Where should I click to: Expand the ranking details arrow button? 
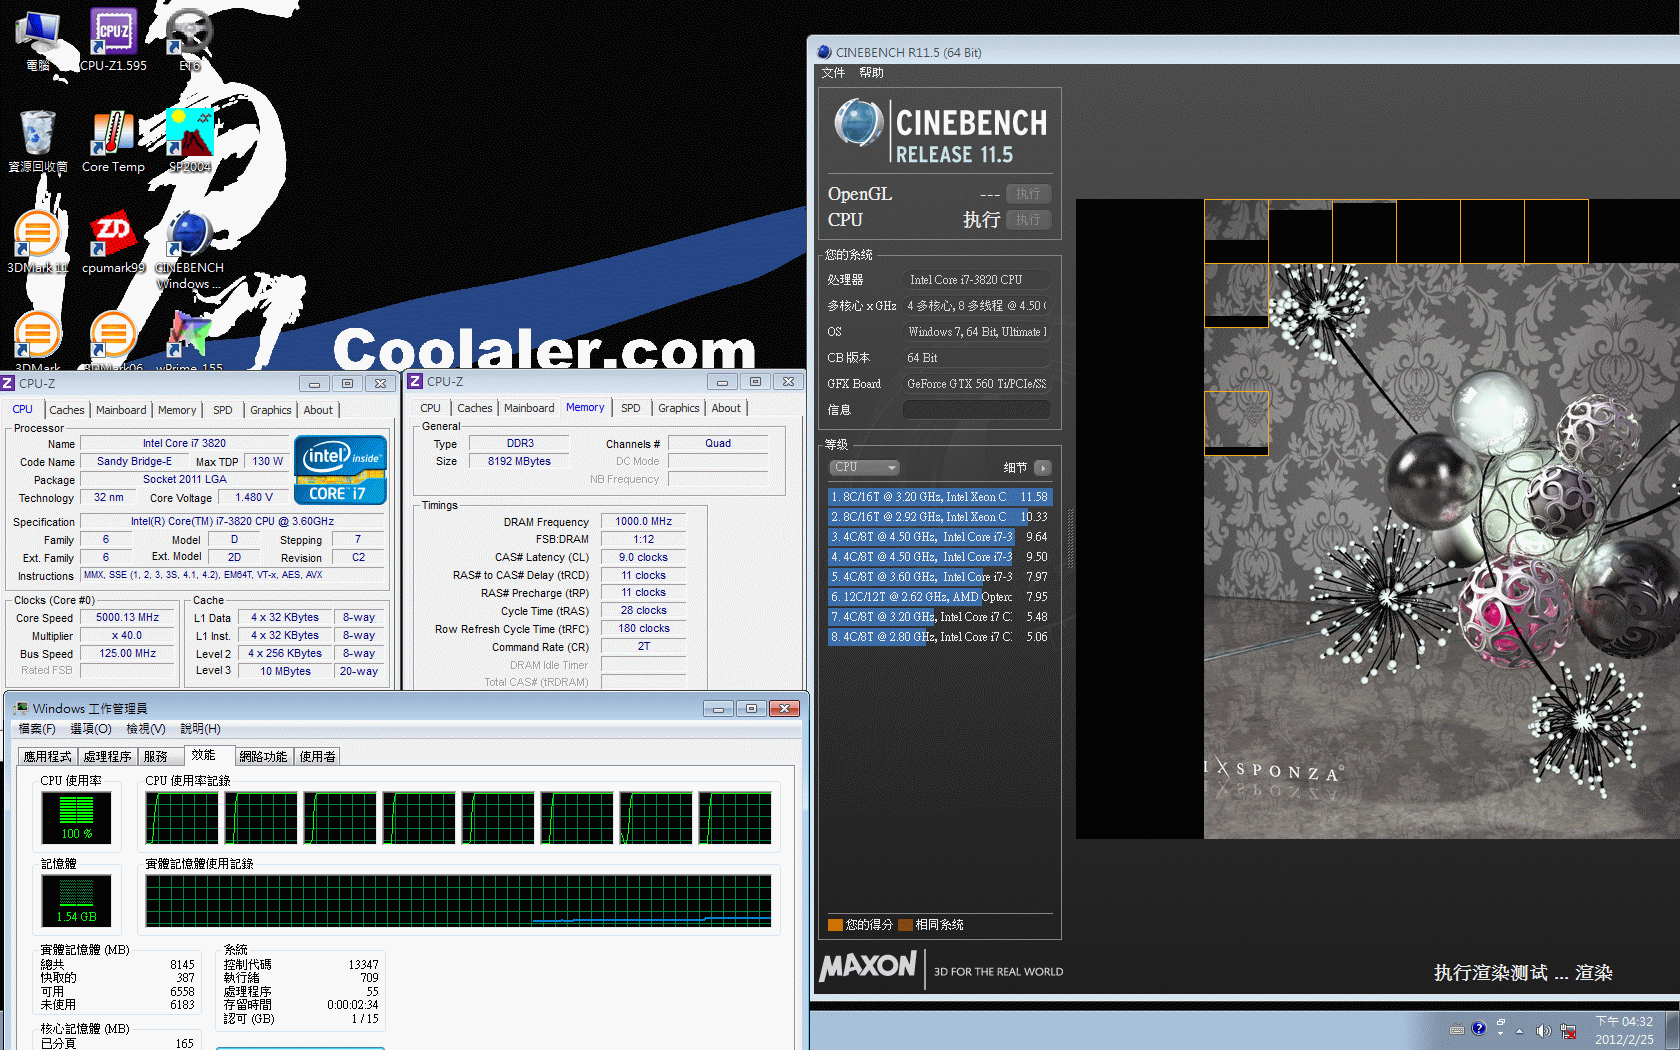point(1042,468)
